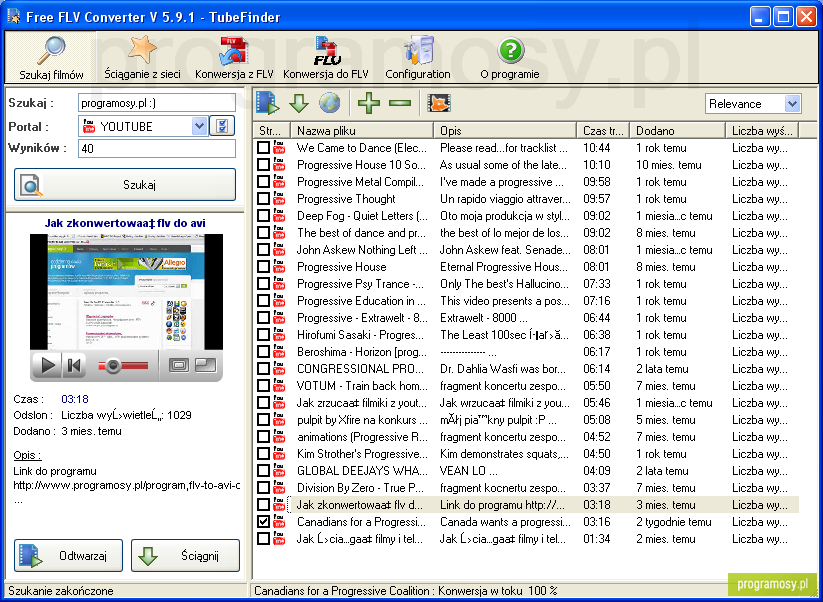Click YouTube icon beside Beroshima - Horizon row
This screenshot has height=602, width=823.
click(279, 352)
